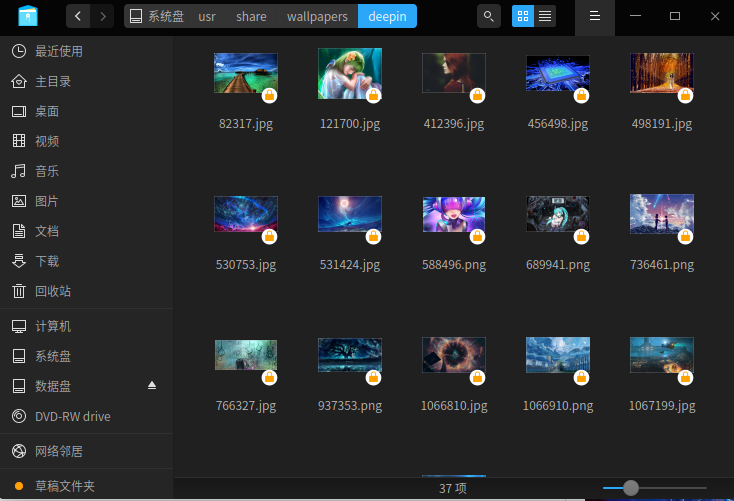This screenshot has height=501, width=734.
Task: Select thumbnail of 121700.jpg
Action: tap(350, 74)
